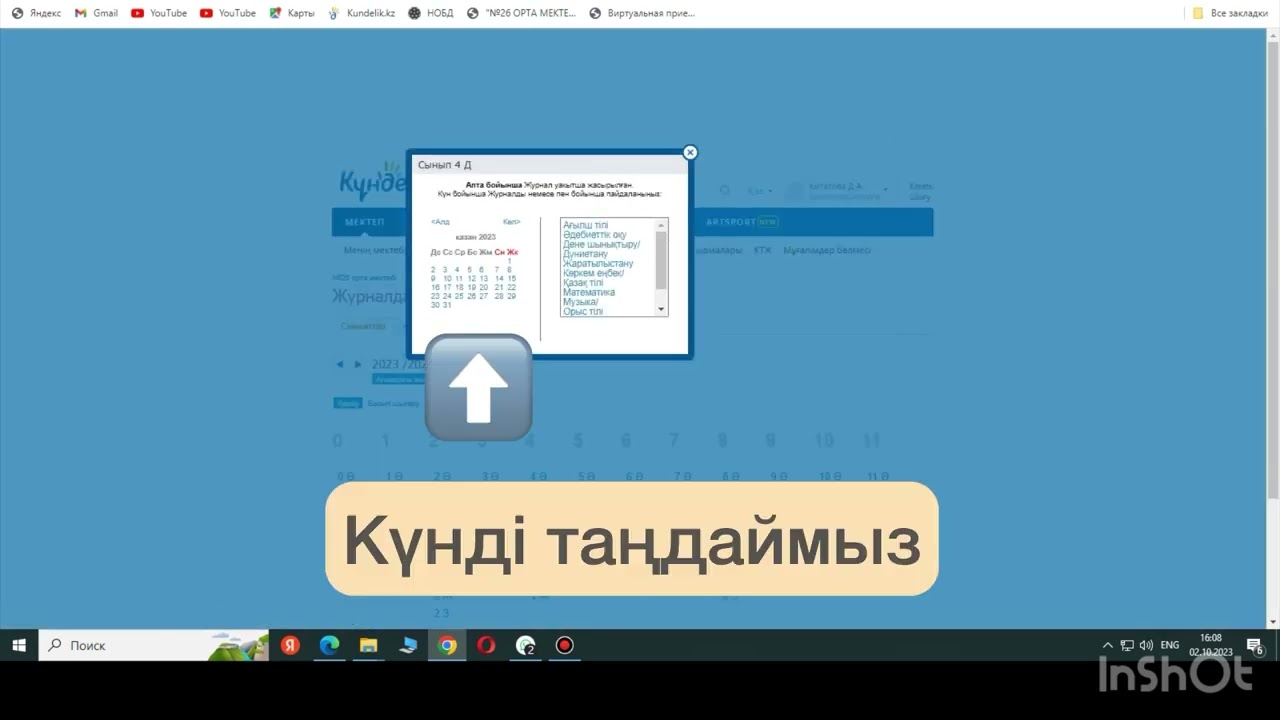Open the №26 ОРТА МЕКТЕ... bookmark

click(521, 13)
